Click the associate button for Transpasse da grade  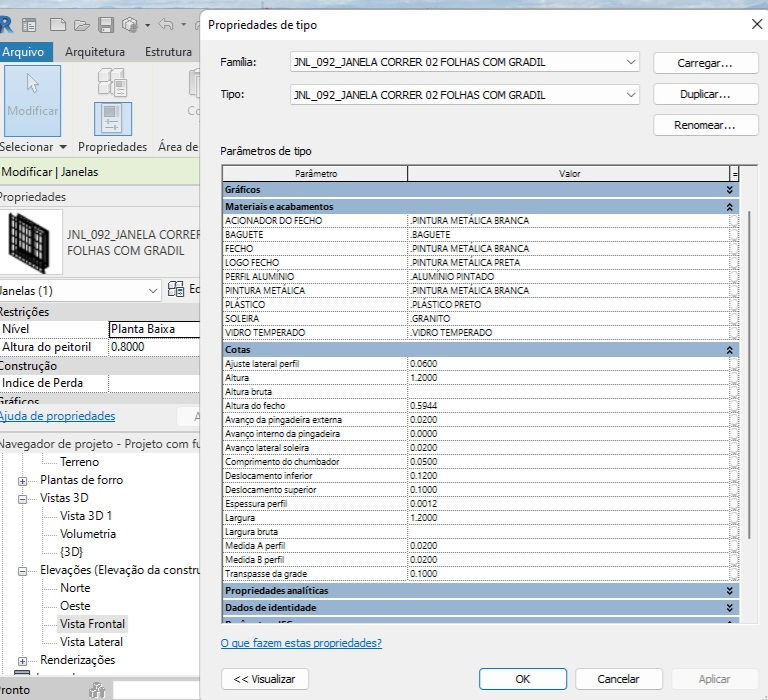(734, 574)
